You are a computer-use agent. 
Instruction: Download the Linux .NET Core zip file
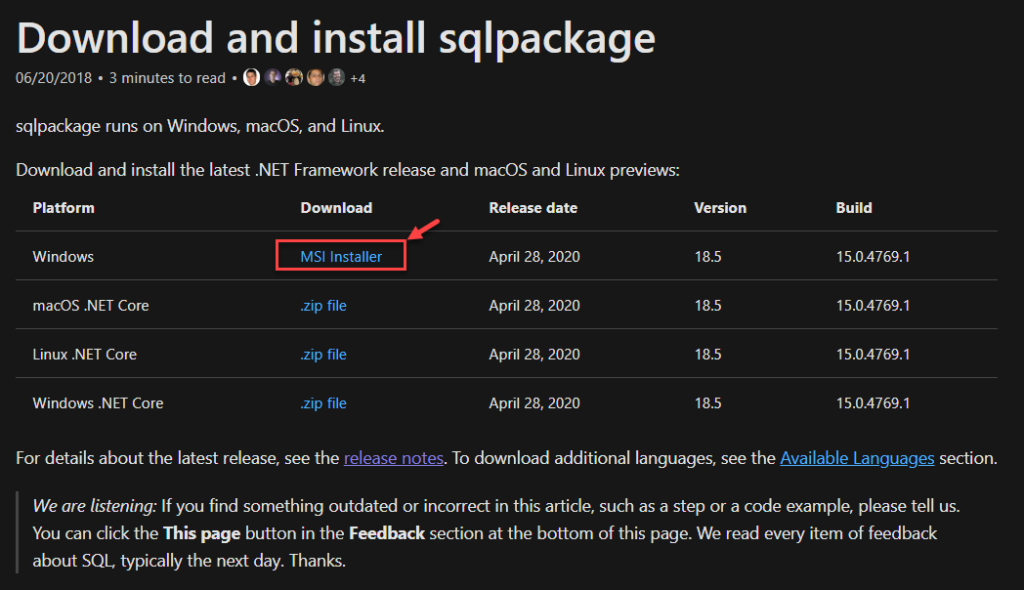[x=322, y=354]
